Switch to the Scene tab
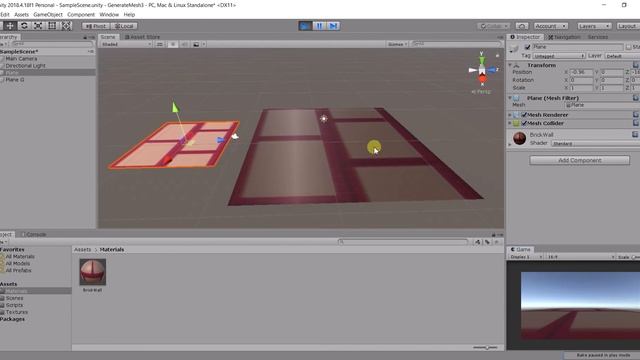The width and height of the screenshot is (640, 360). [x=108, y=37]
